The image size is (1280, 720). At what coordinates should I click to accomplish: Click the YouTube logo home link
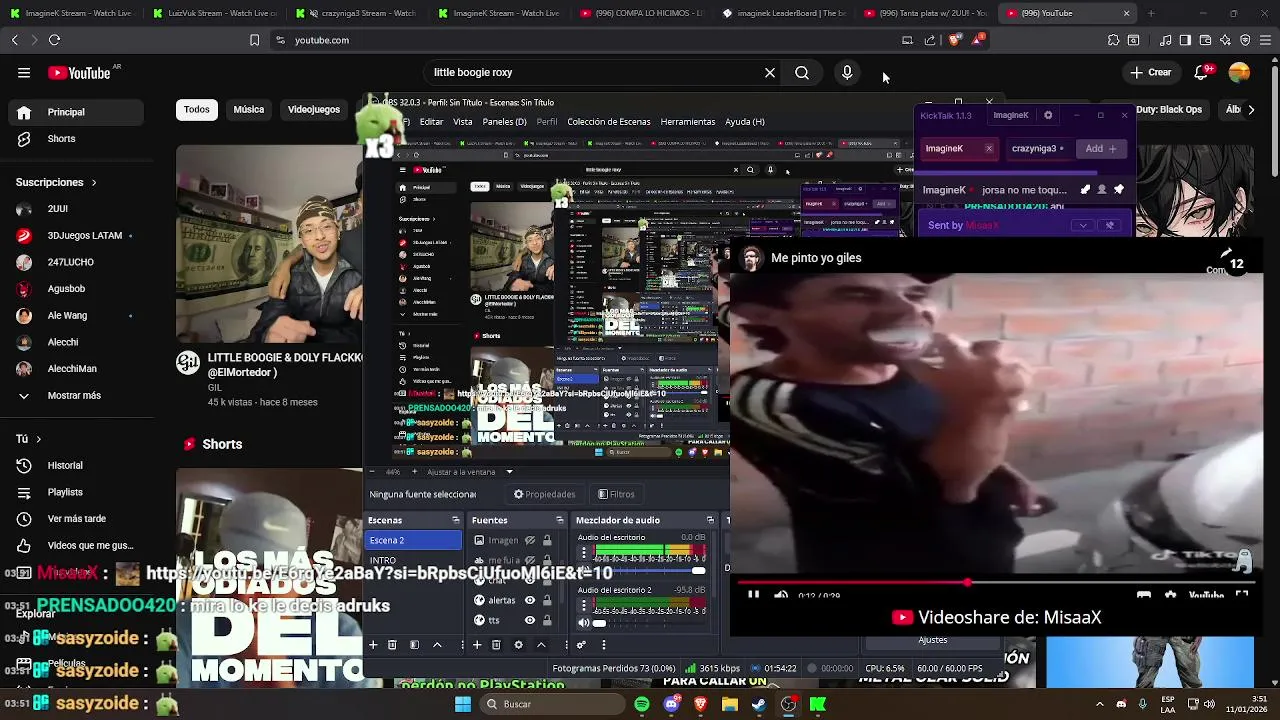[x=79, y=73]
